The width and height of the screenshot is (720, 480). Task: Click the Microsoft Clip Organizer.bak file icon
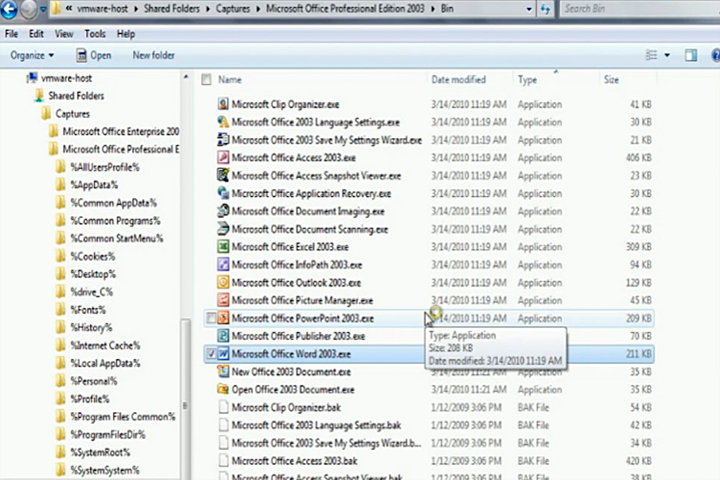(223, 407)
